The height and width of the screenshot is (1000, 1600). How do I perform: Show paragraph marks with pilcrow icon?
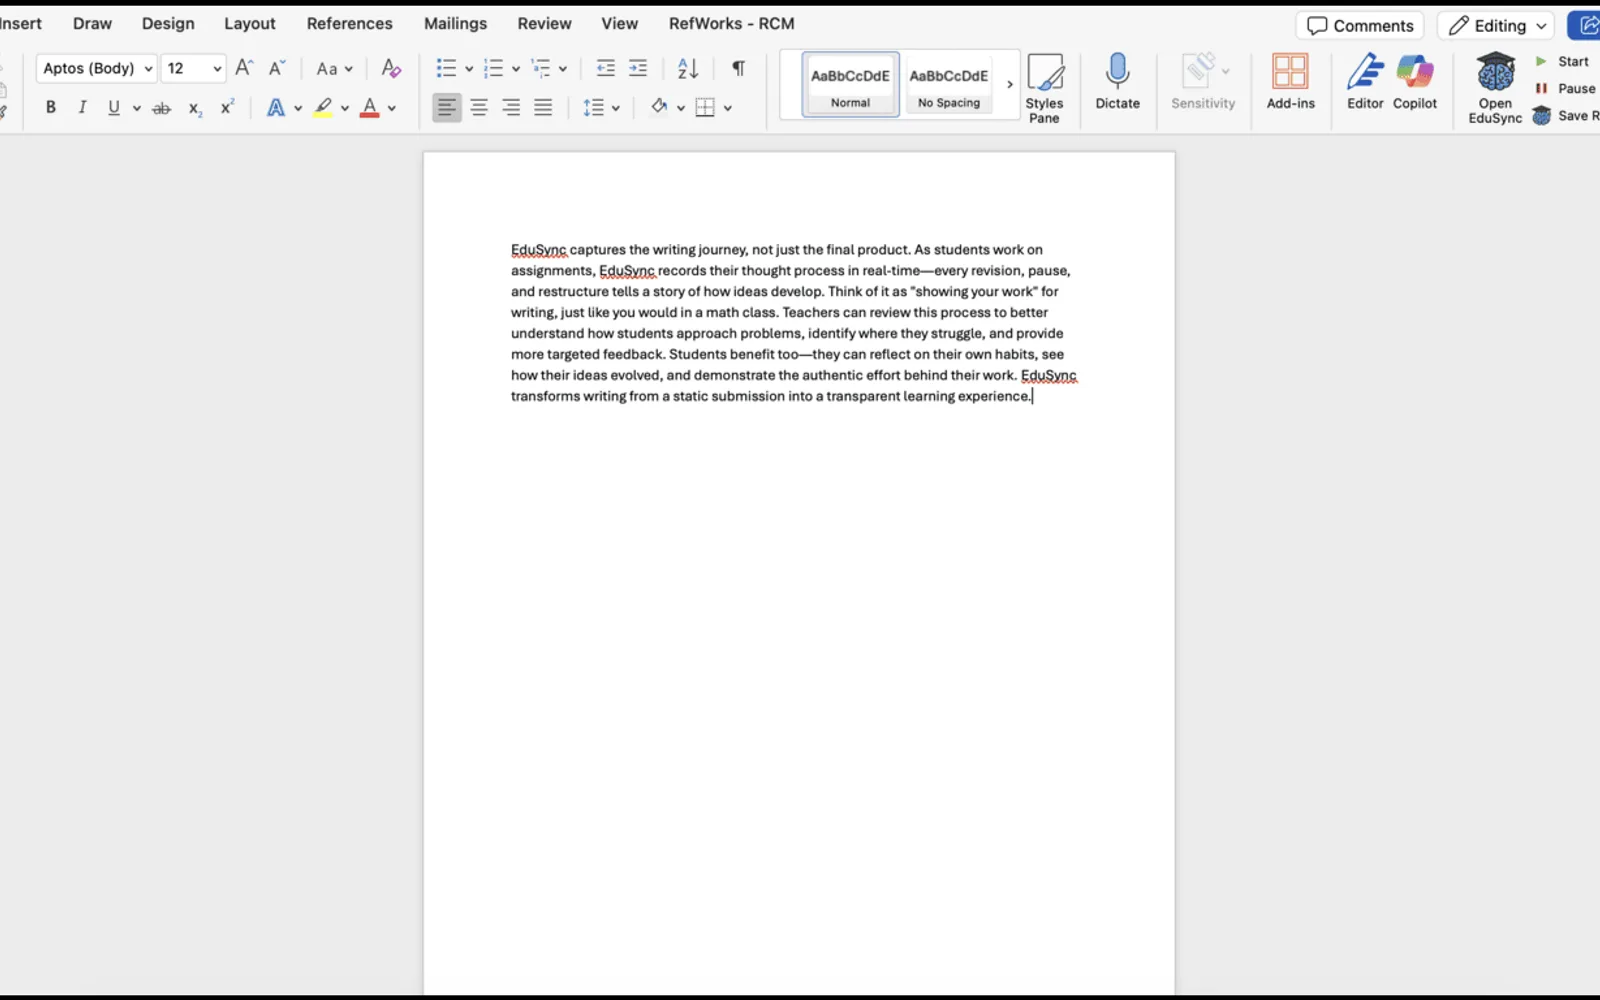click(x=739, y=68)
